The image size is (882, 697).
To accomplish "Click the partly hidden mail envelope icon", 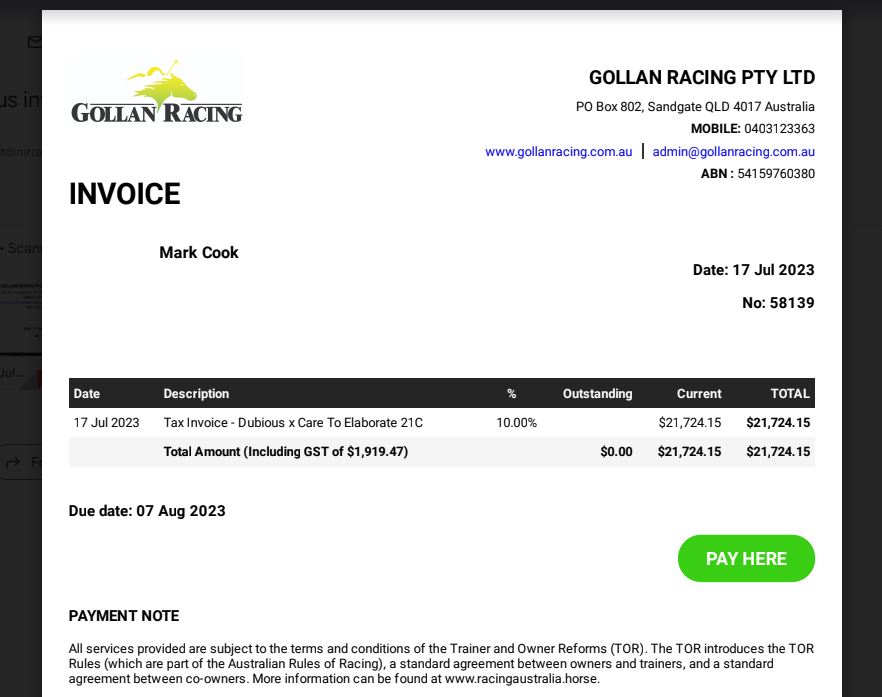I will pos(35,42).
